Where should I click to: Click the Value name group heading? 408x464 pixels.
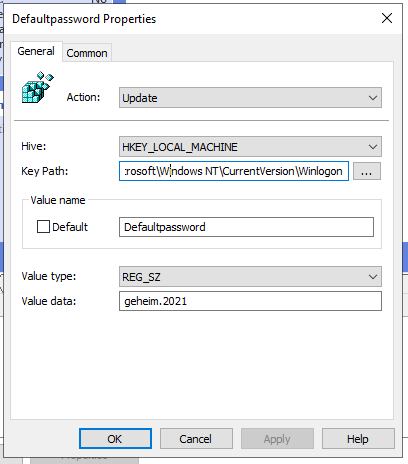pos(58,200)
